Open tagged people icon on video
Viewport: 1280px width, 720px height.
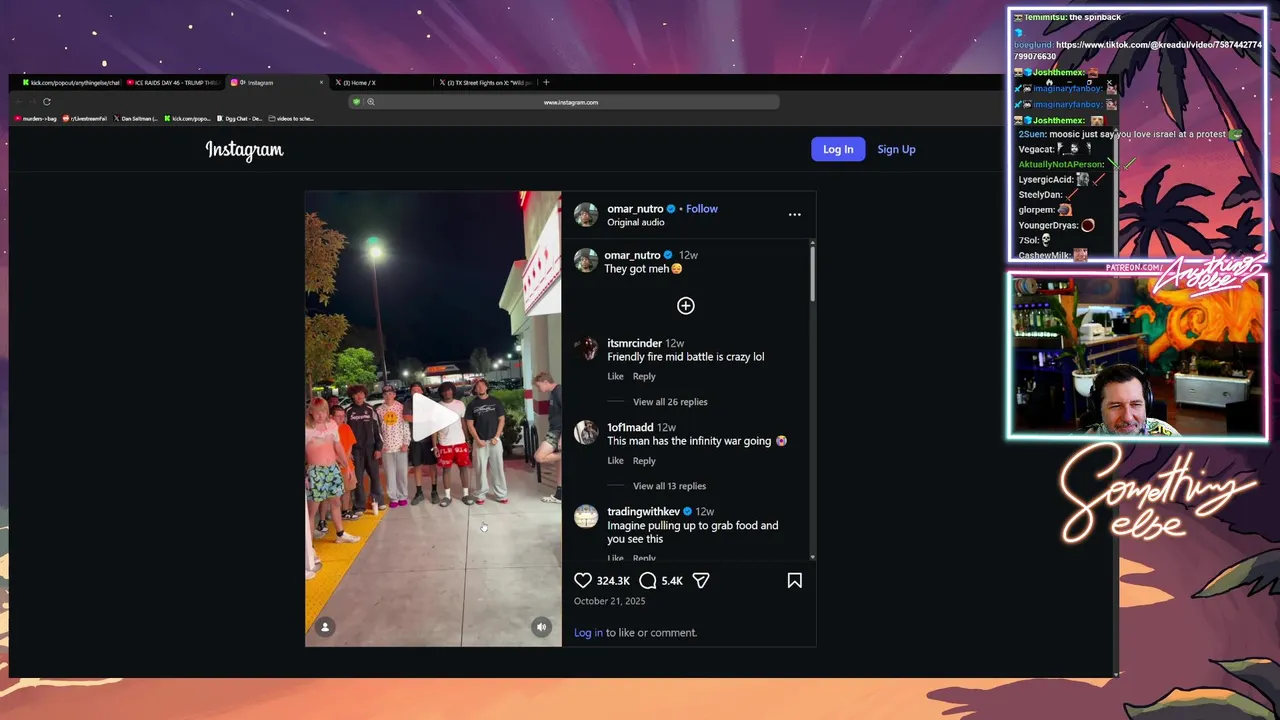tap(325, 627)
